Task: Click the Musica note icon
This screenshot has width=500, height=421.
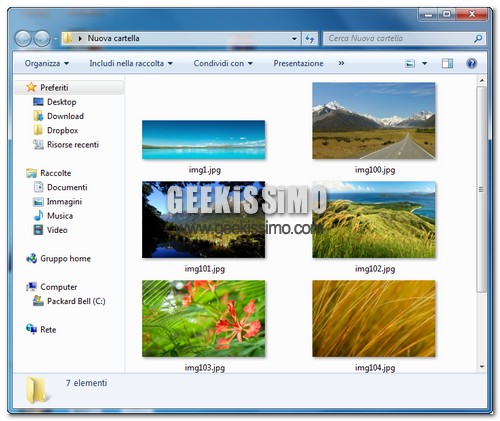Action: click(38, 215)
